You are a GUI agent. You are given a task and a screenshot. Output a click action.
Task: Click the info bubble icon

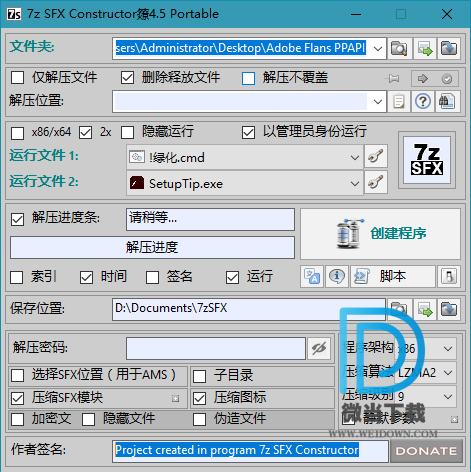point(337,276)
